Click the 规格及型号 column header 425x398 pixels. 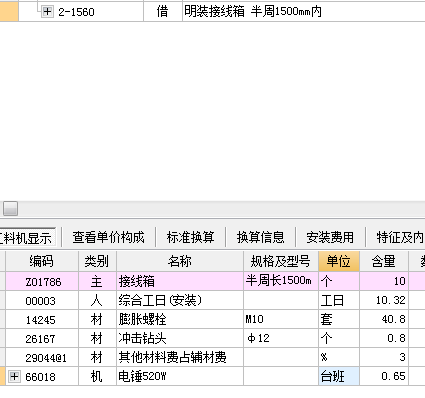click(281, 261)
